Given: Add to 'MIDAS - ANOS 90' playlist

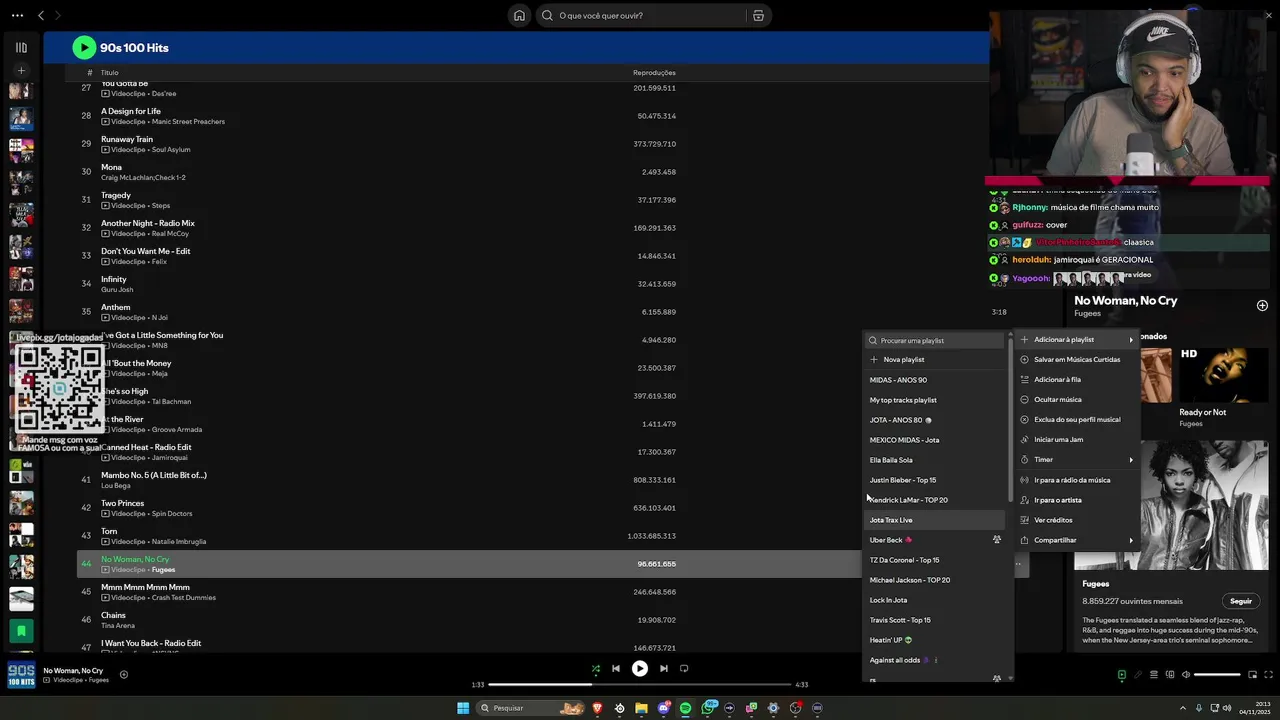Looking at the screenshot, I should pyautogui.click(x=935, y=380).
